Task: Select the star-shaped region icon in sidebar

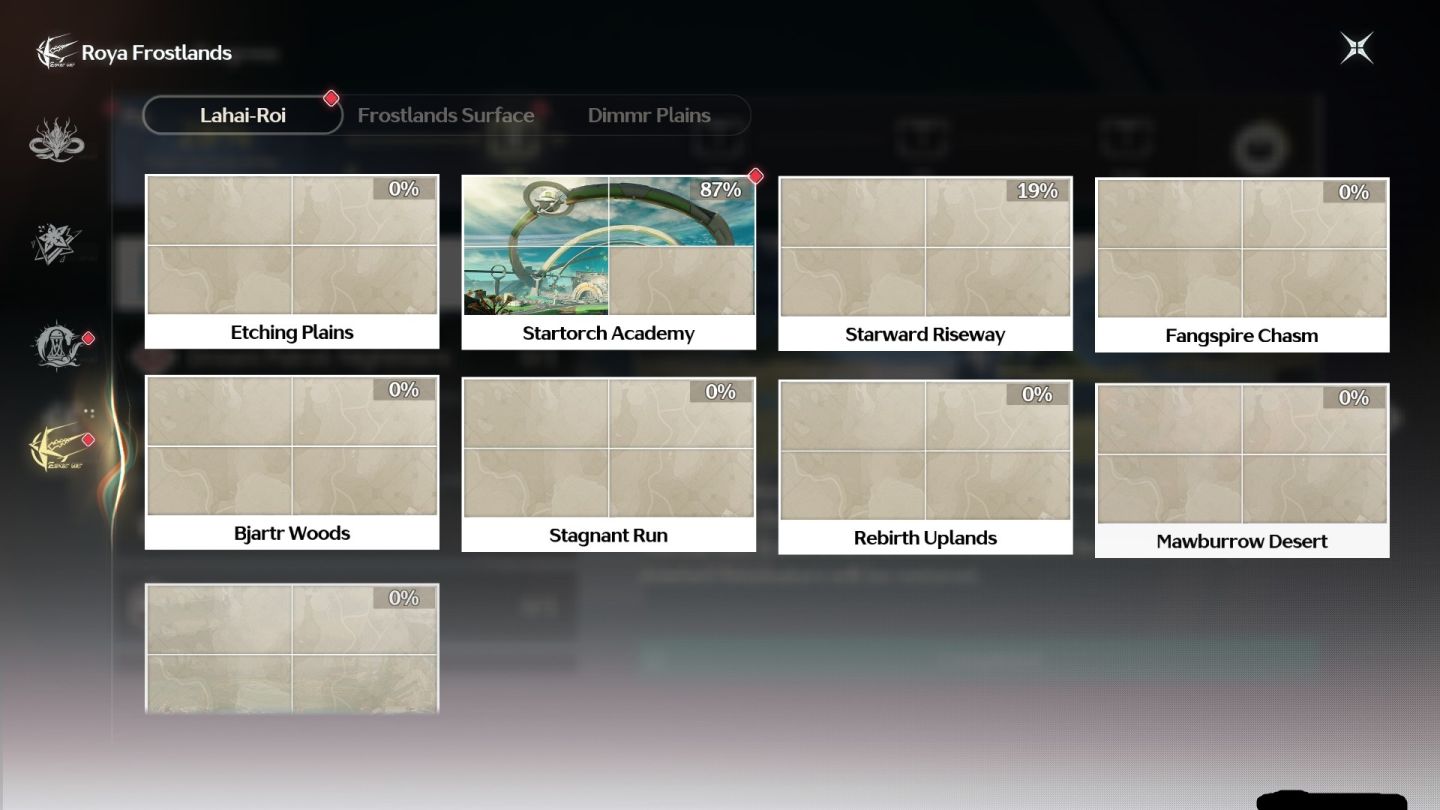Action: pos(56,243)
